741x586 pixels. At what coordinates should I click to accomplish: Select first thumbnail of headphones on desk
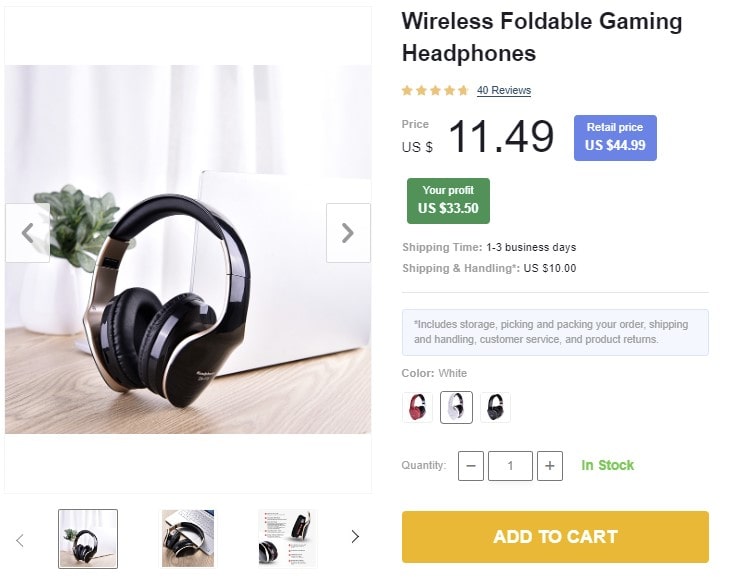tap(88, 539)
